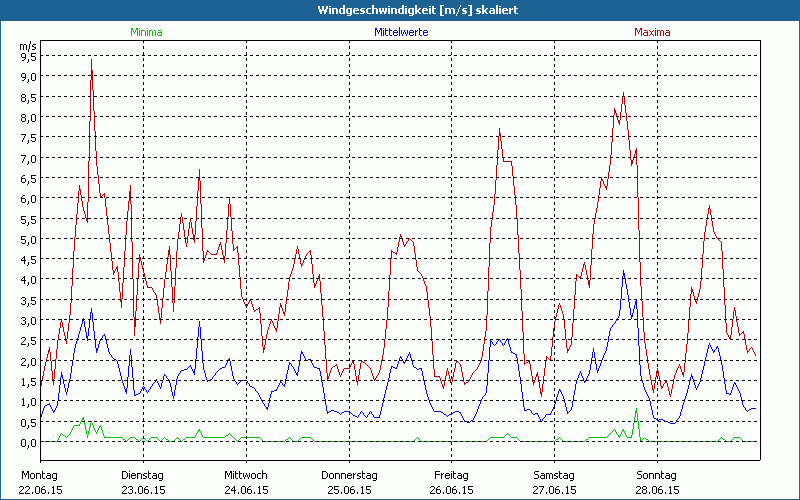Image resolution: width=800 pixels, height=500 pixels.
Task: Click the 'Samstag' day label
Action: pos(554,476)
